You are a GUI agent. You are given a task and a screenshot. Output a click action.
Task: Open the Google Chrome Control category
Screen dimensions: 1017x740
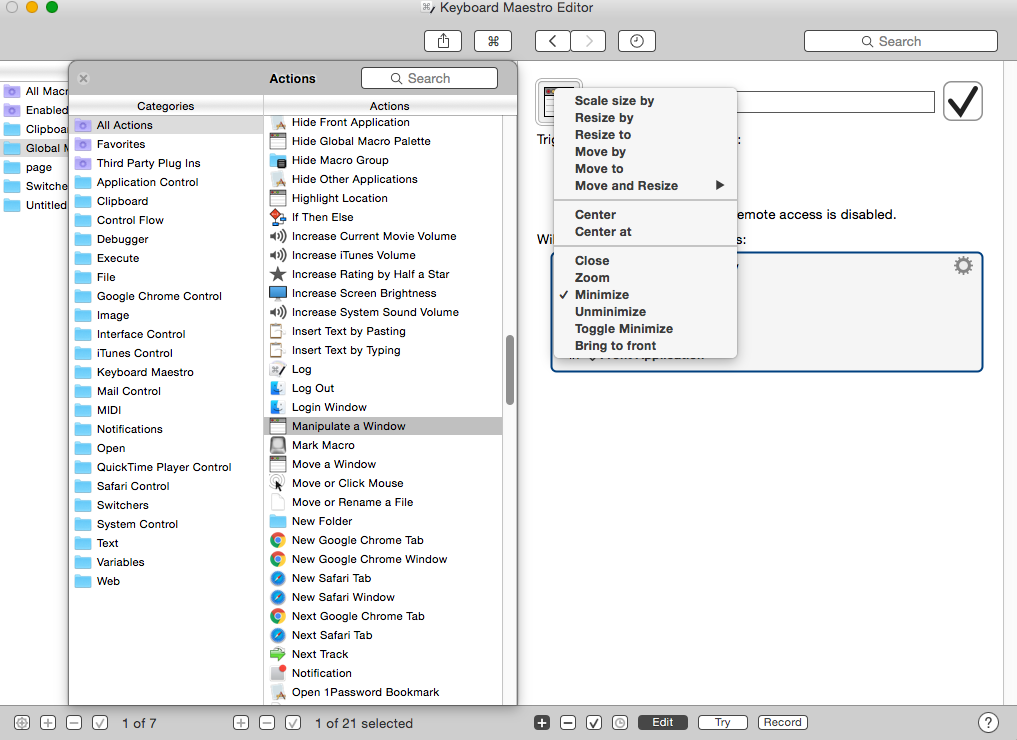(x=166, y=296)
